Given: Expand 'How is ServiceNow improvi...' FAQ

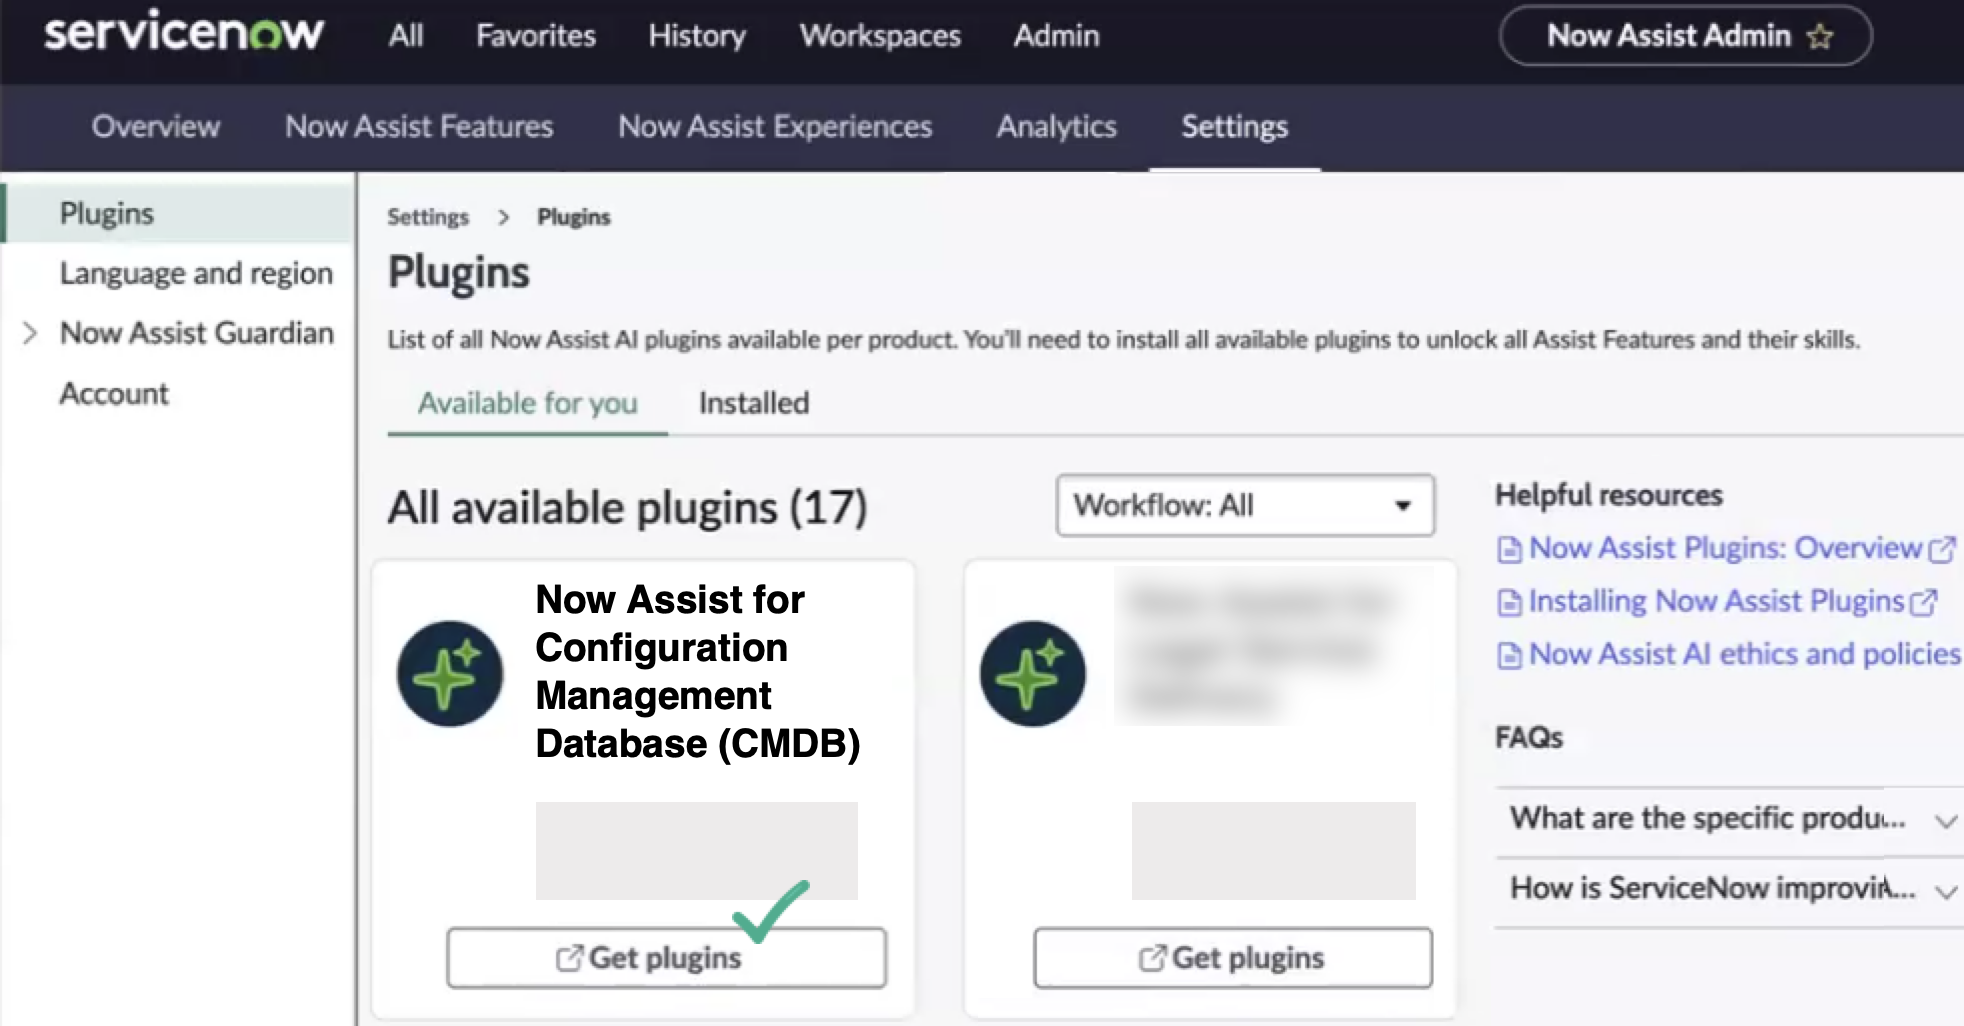Looking at the screenshot, I should [x=1729, y=889].
